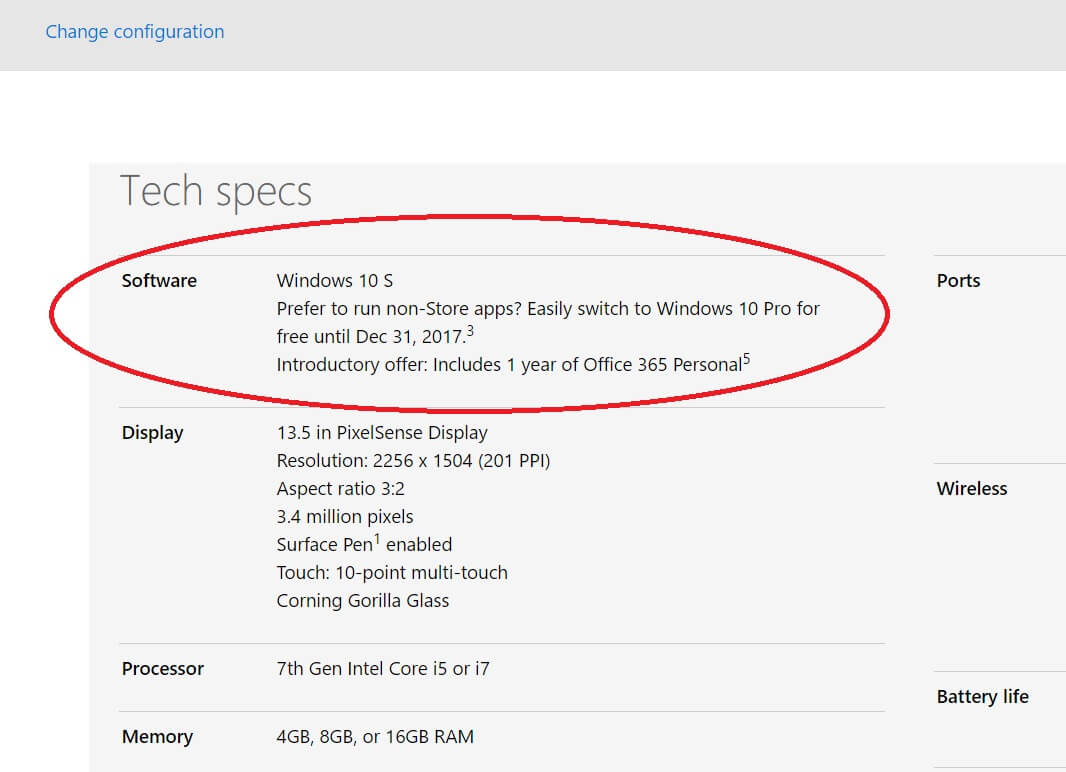Click the 13.5 in PixelSense Display line
Screen dimensions: 1066x772
(382, 433)
